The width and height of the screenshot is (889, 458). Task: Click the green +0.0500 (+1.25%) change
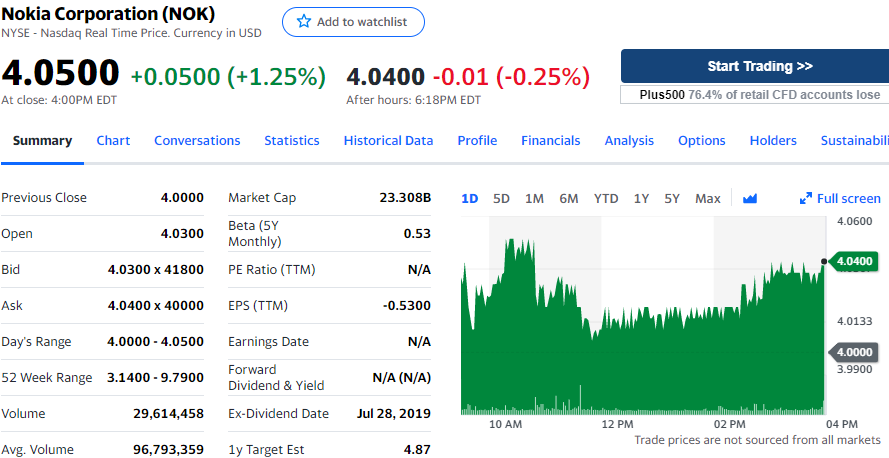pos(228,77)
